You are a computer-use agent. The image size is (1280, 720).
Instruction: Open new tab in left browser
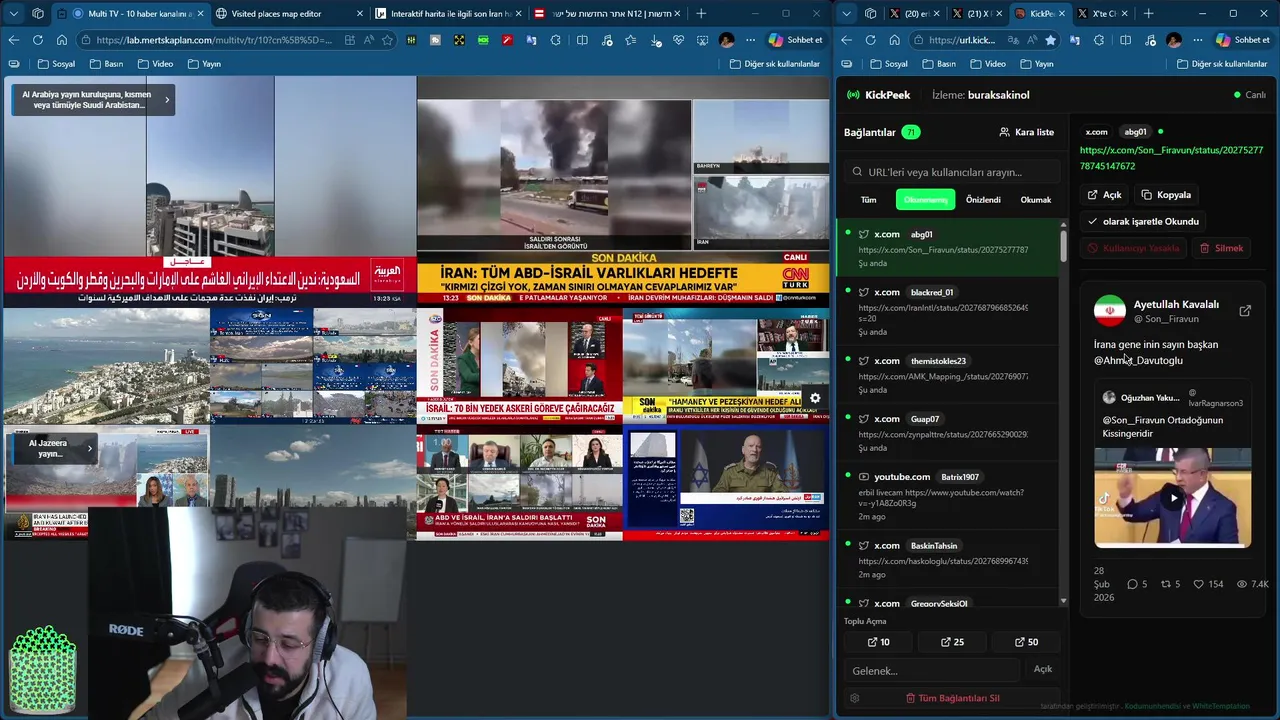tap(701, 14)
